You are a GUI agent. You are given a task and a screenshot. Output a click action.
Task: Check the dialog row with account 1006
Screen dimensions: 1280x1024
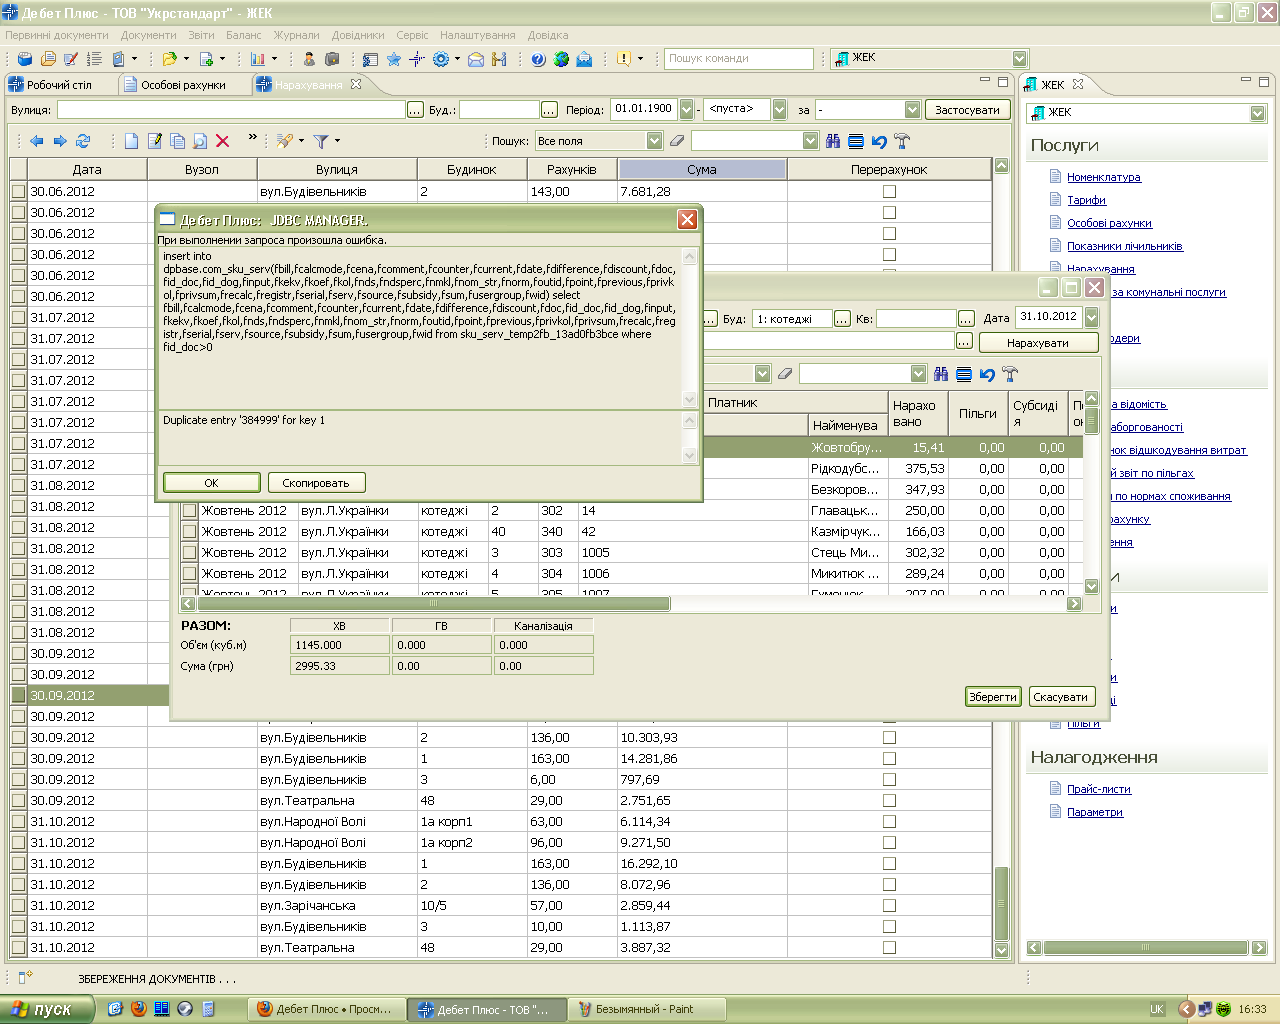point(189,573)
